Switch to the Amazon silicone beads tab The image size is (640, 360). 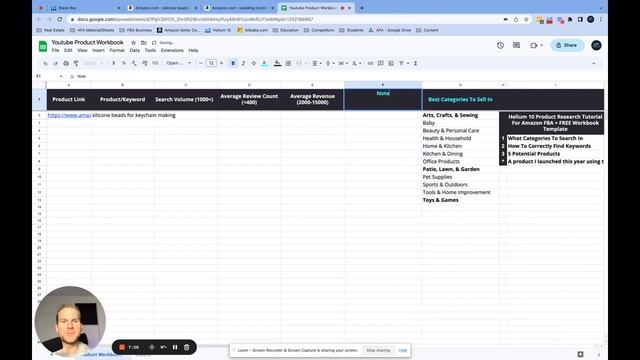click(161, 8)
